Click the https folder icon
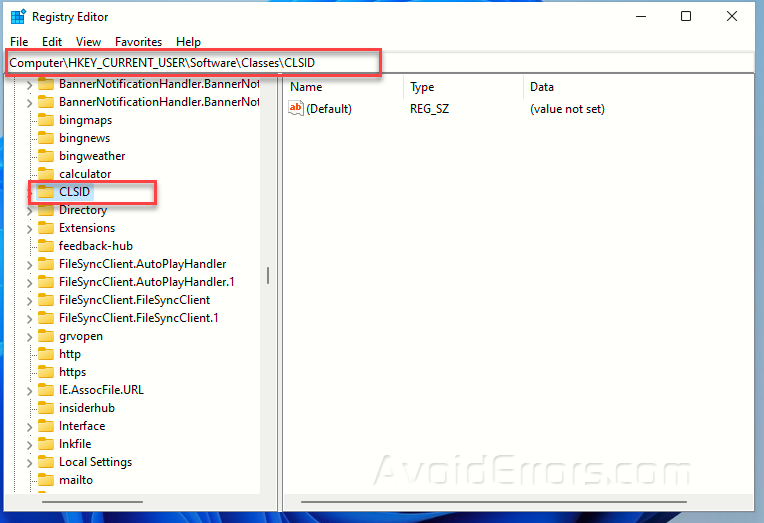This screenshot has height=523, width=764. point(46,372)
